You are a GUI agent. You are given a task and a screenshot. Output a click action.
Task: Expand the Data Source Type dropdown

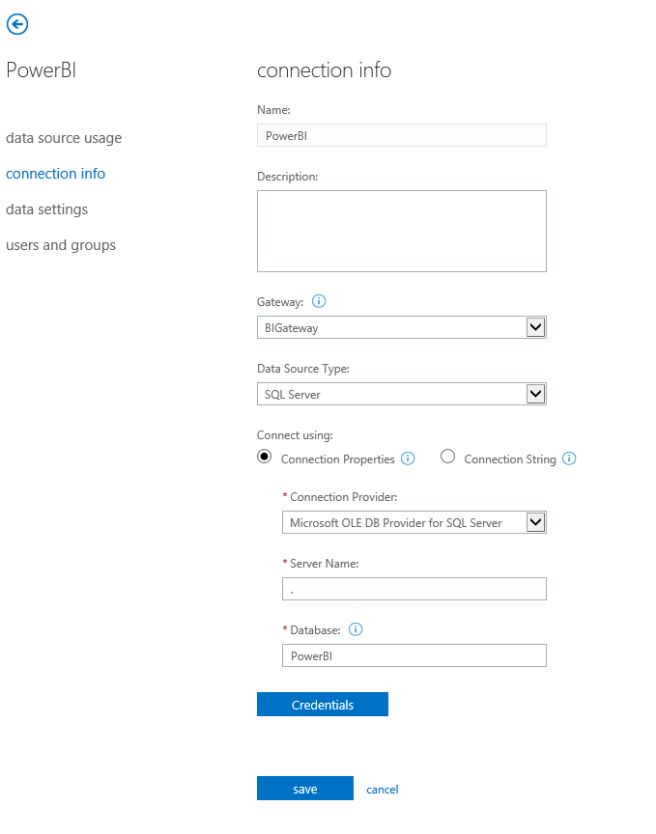[x=535, y=394]
